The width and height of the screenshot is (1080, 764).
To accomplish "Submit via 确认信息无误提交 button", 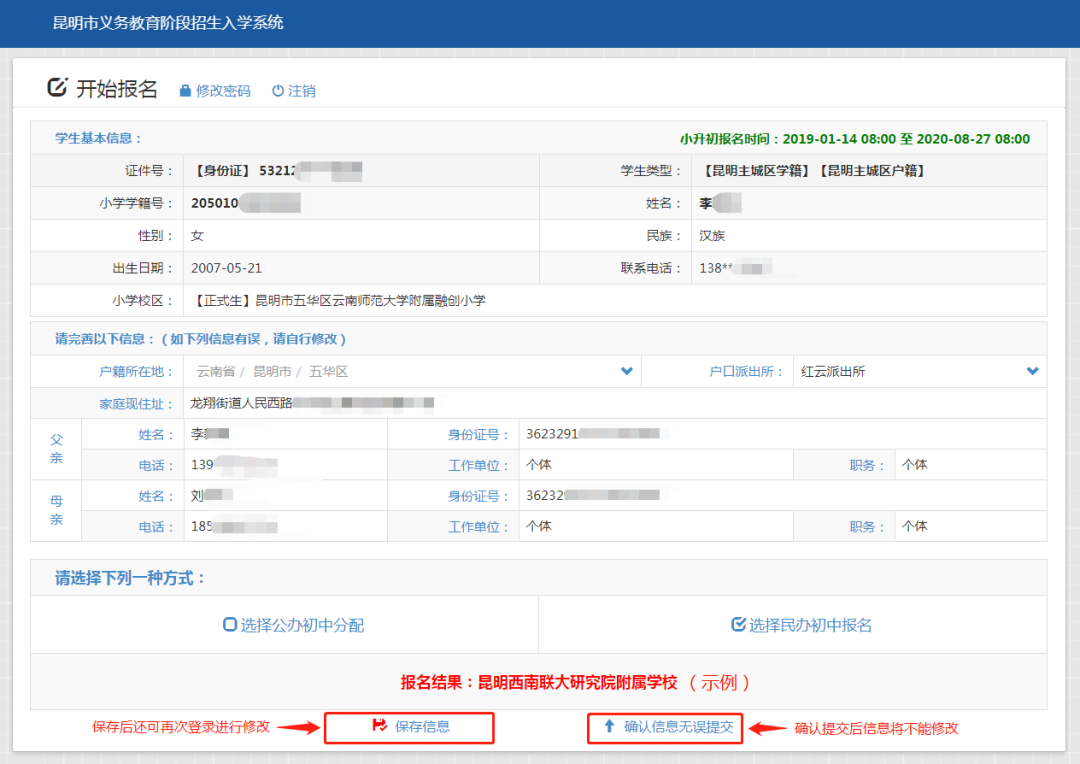I will 665,727.
